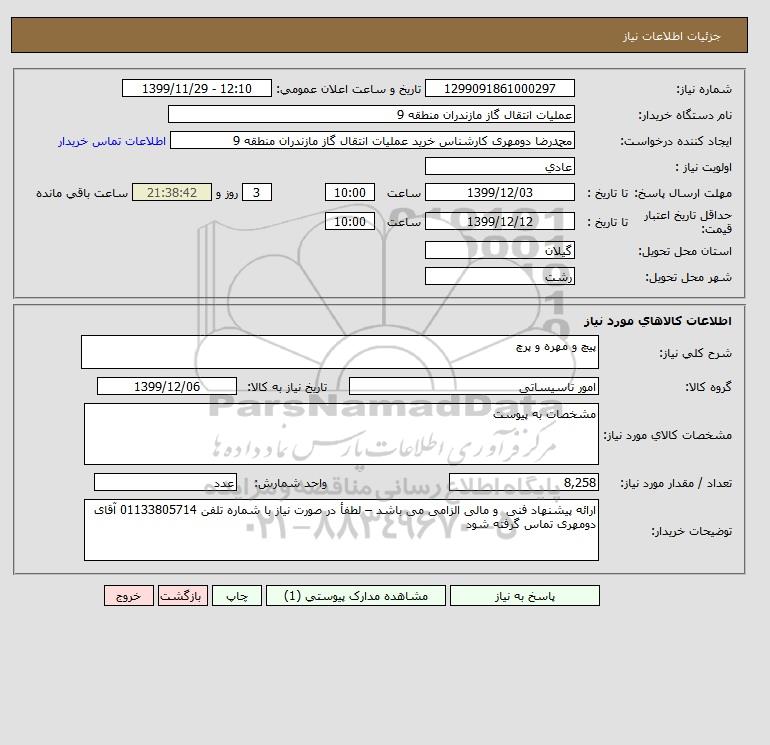The image size is (770, 745).
Task: Click goods group field امور تاسیساتی
Action: [474, 386]
